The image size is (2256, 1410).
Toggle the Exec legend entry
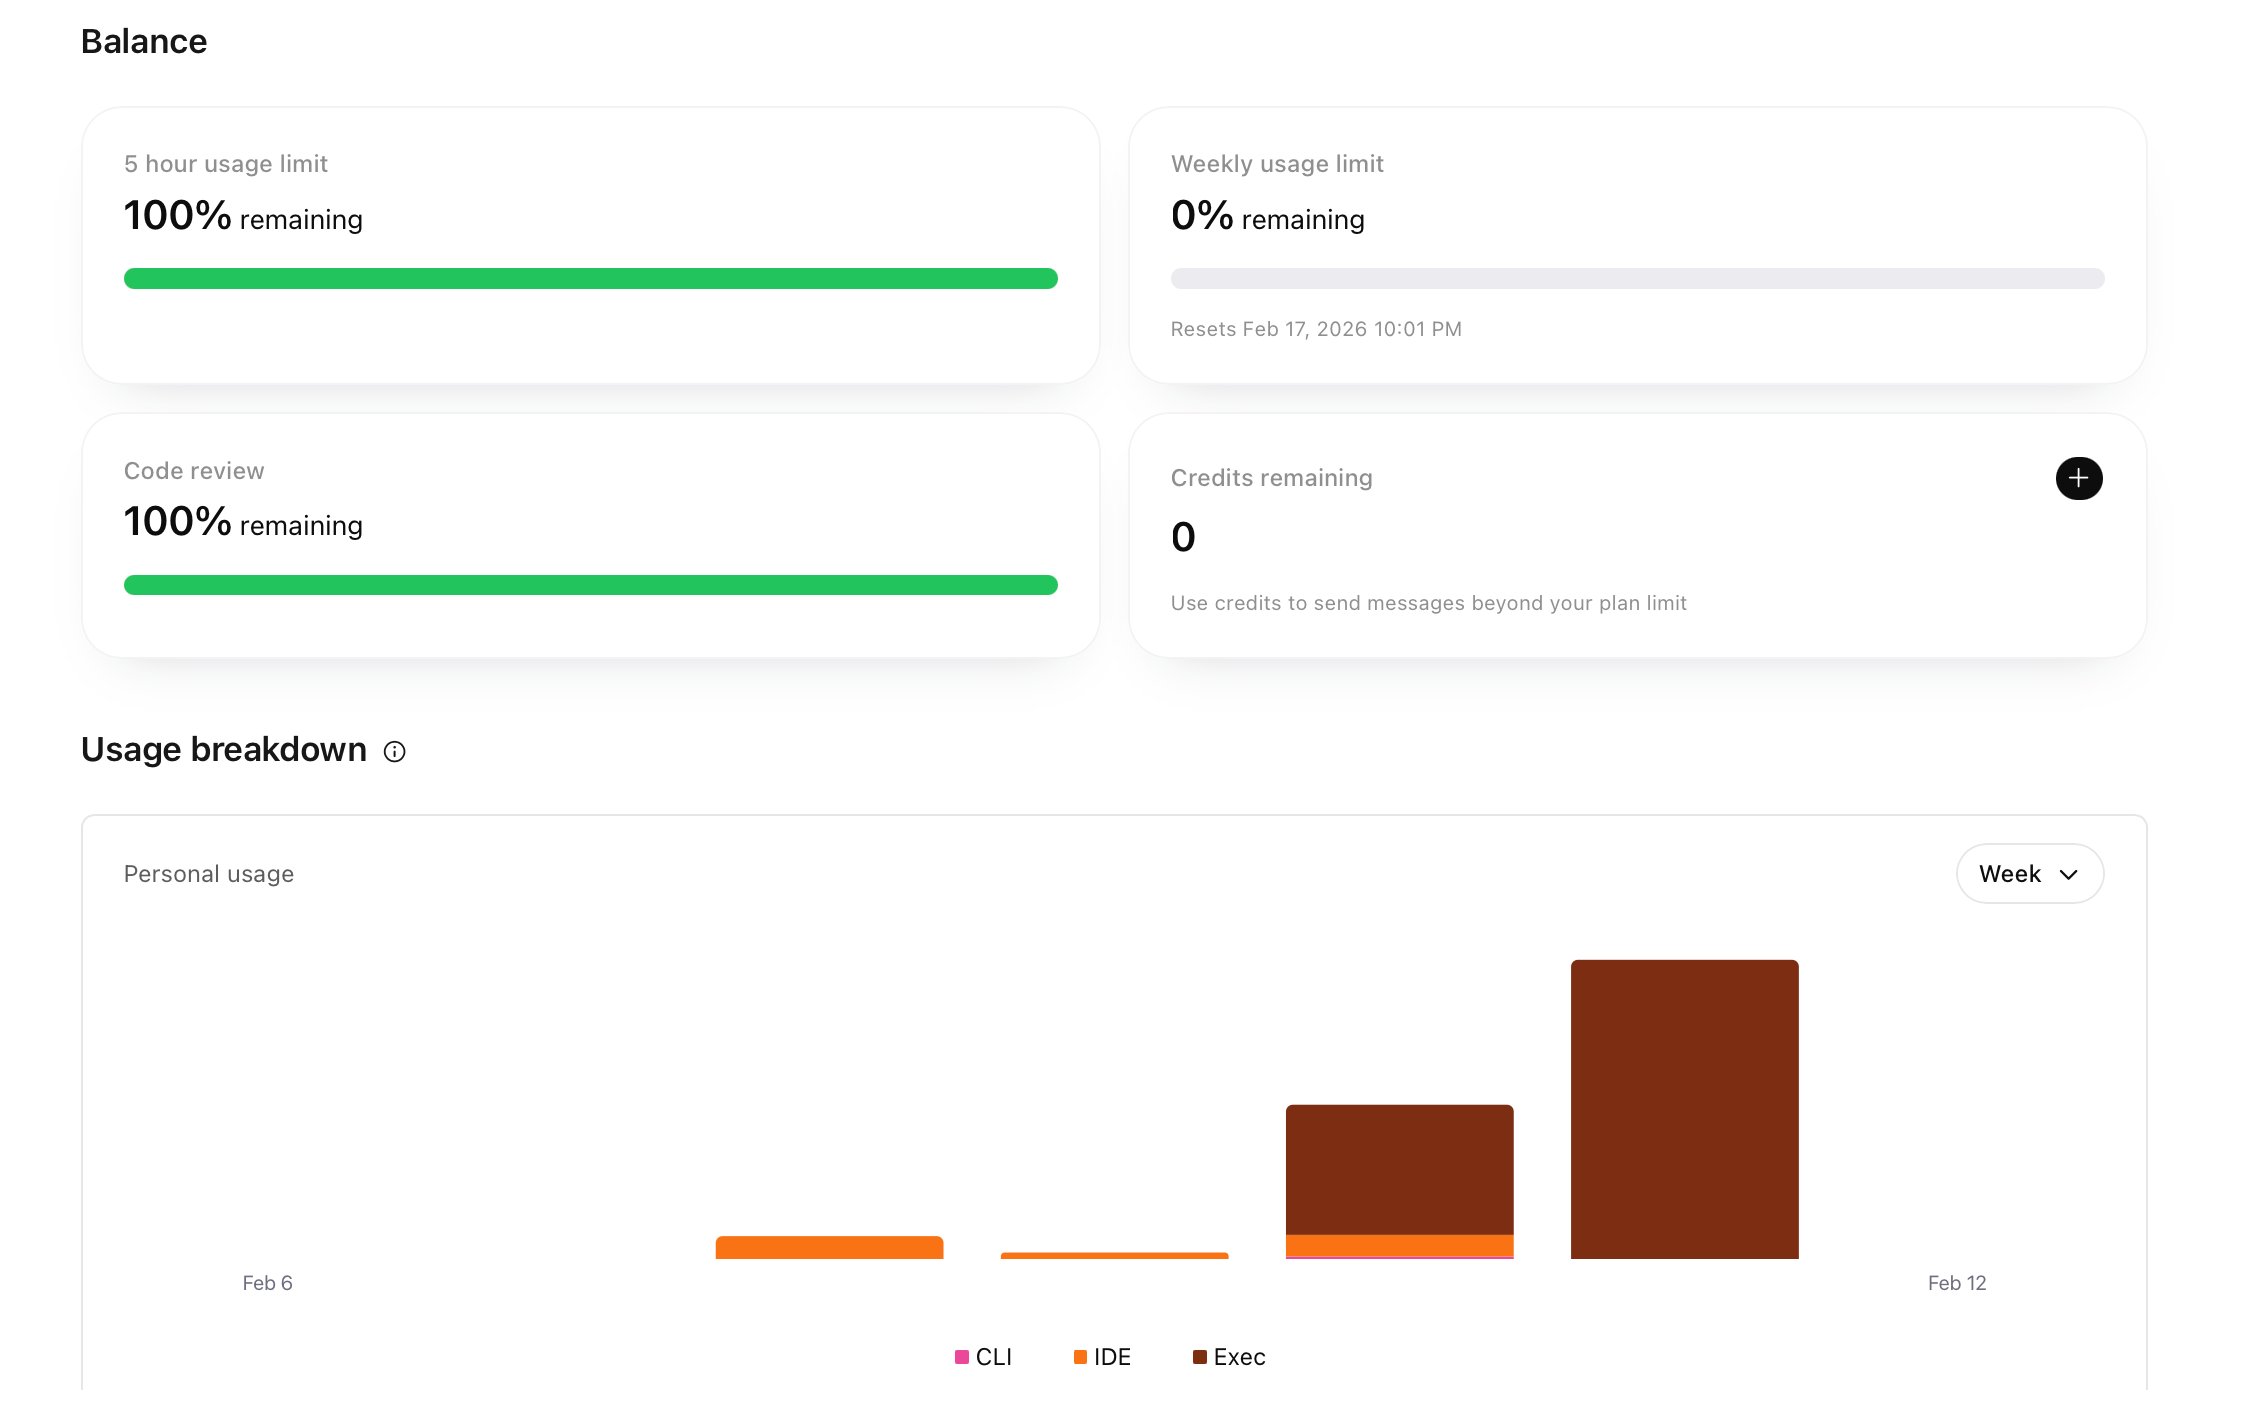(x=1229, y=1357)
